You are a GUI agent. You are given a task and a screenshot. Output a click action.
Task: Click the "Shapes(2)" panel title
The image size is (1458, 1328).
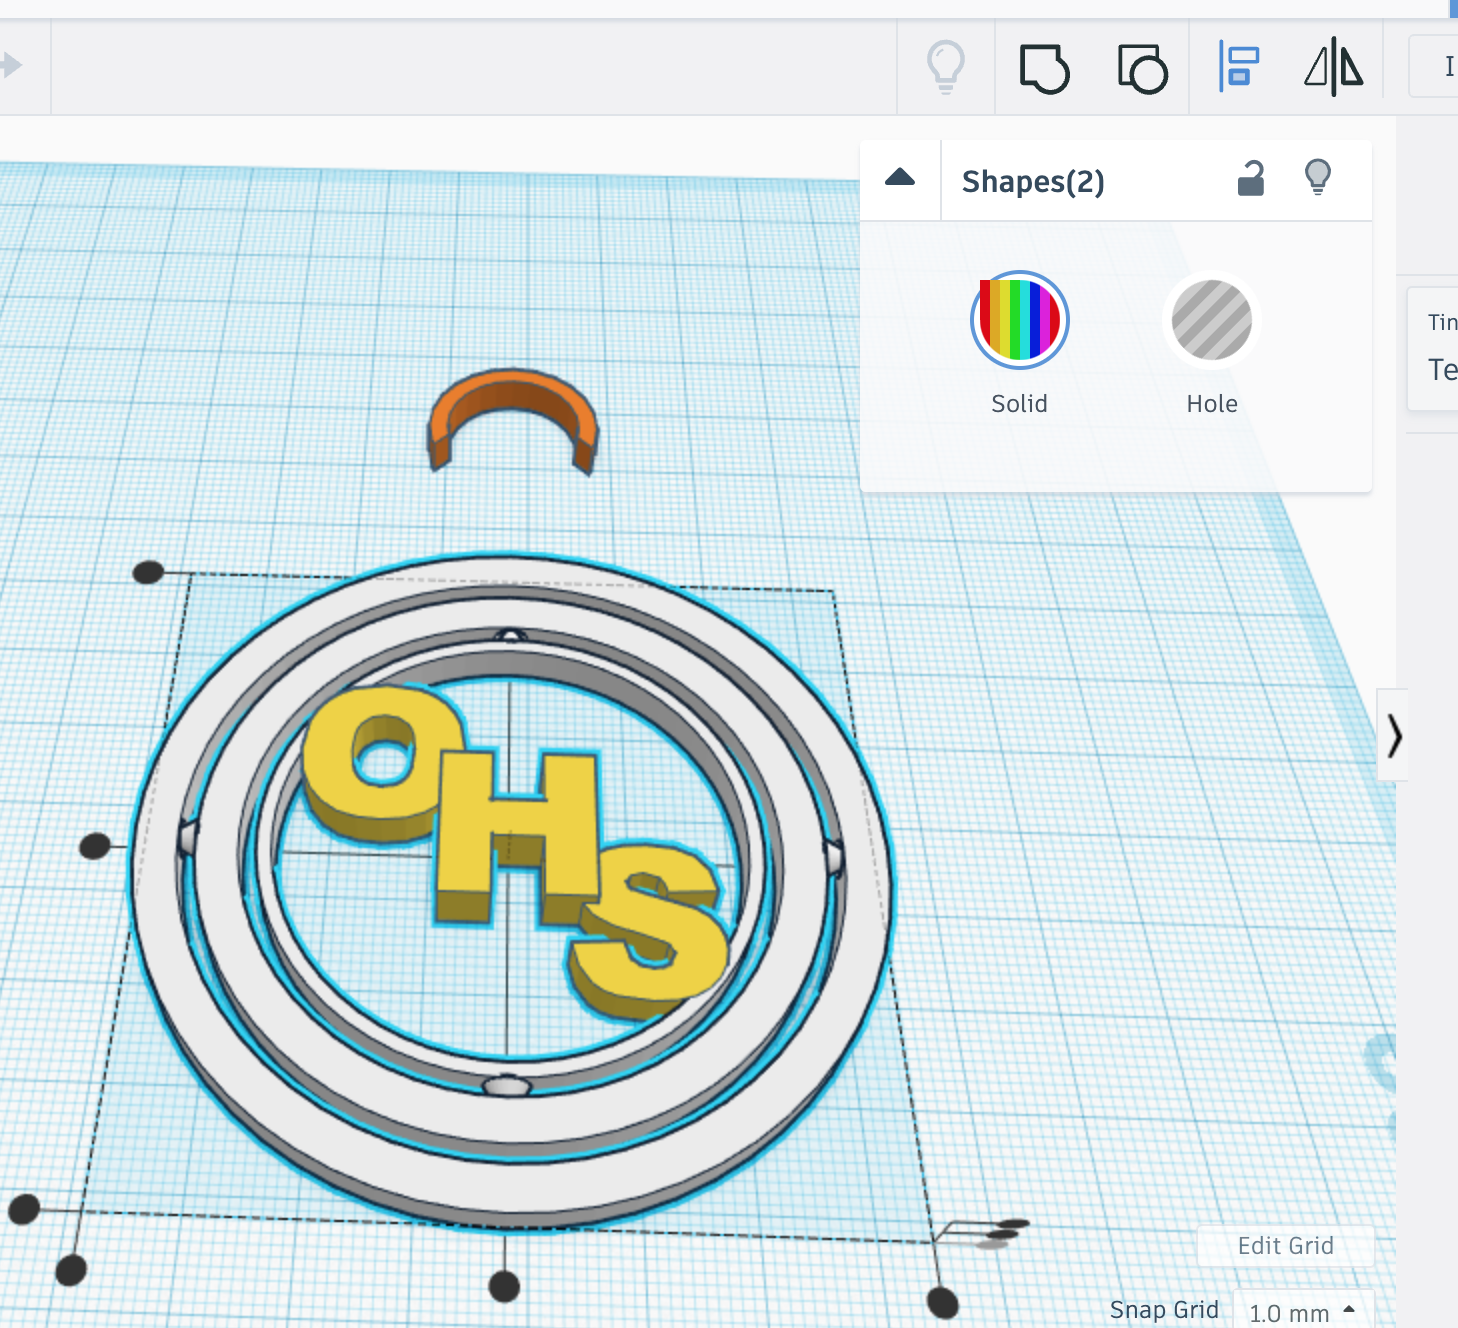click(1033, 182)
